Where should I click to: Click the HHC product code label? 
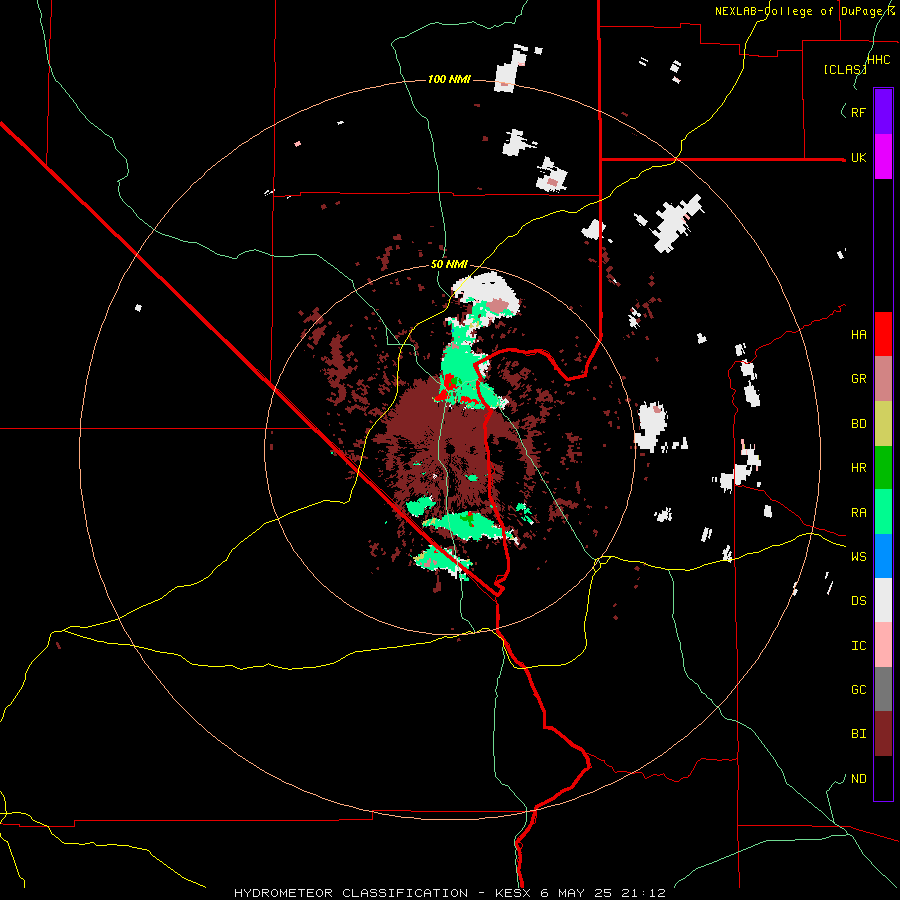click(879, 60)
